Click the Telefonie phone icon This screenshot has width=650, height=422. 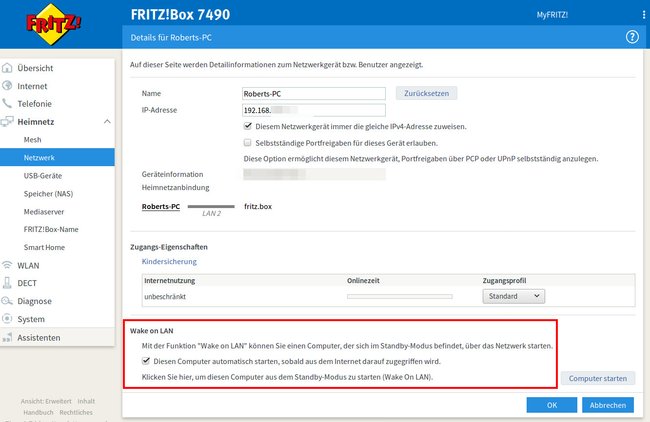pos(7,103)
